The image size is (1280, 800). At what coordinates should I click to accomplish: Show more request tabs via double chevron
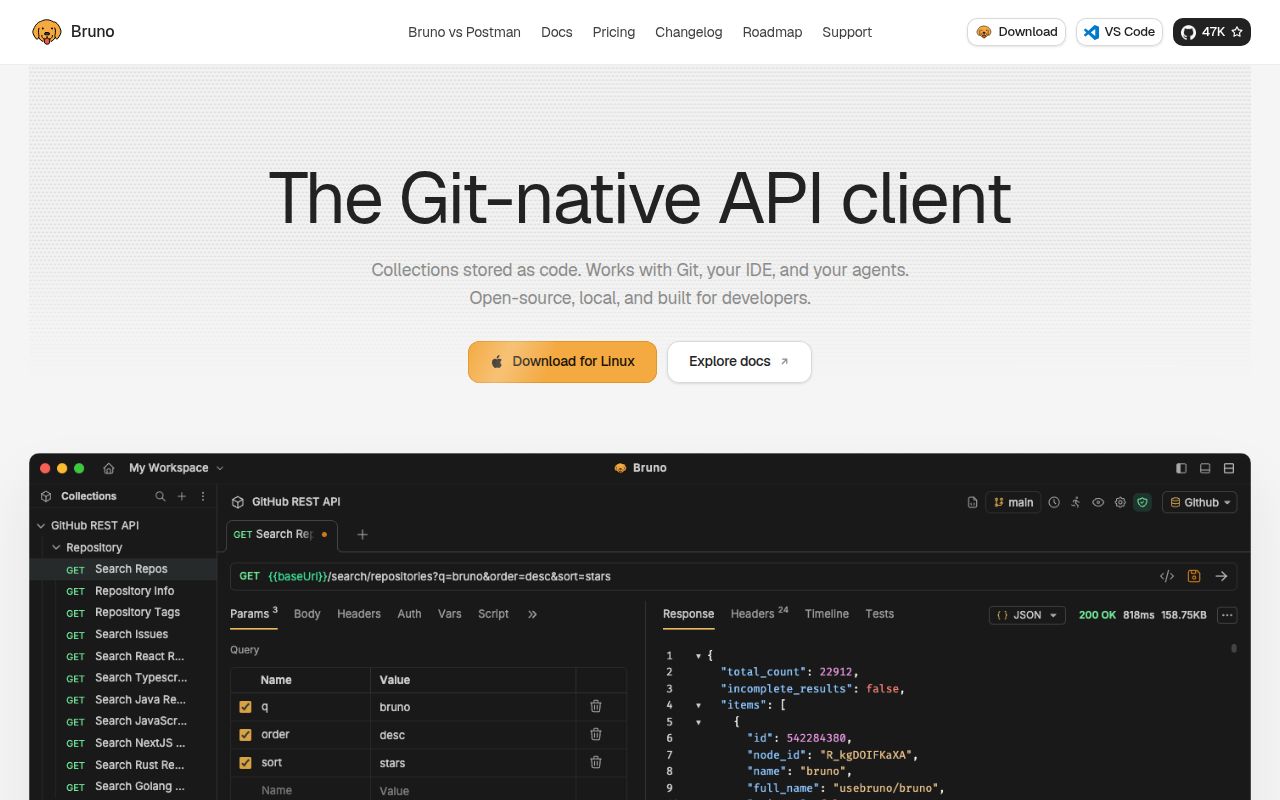[x=532, y=614]
